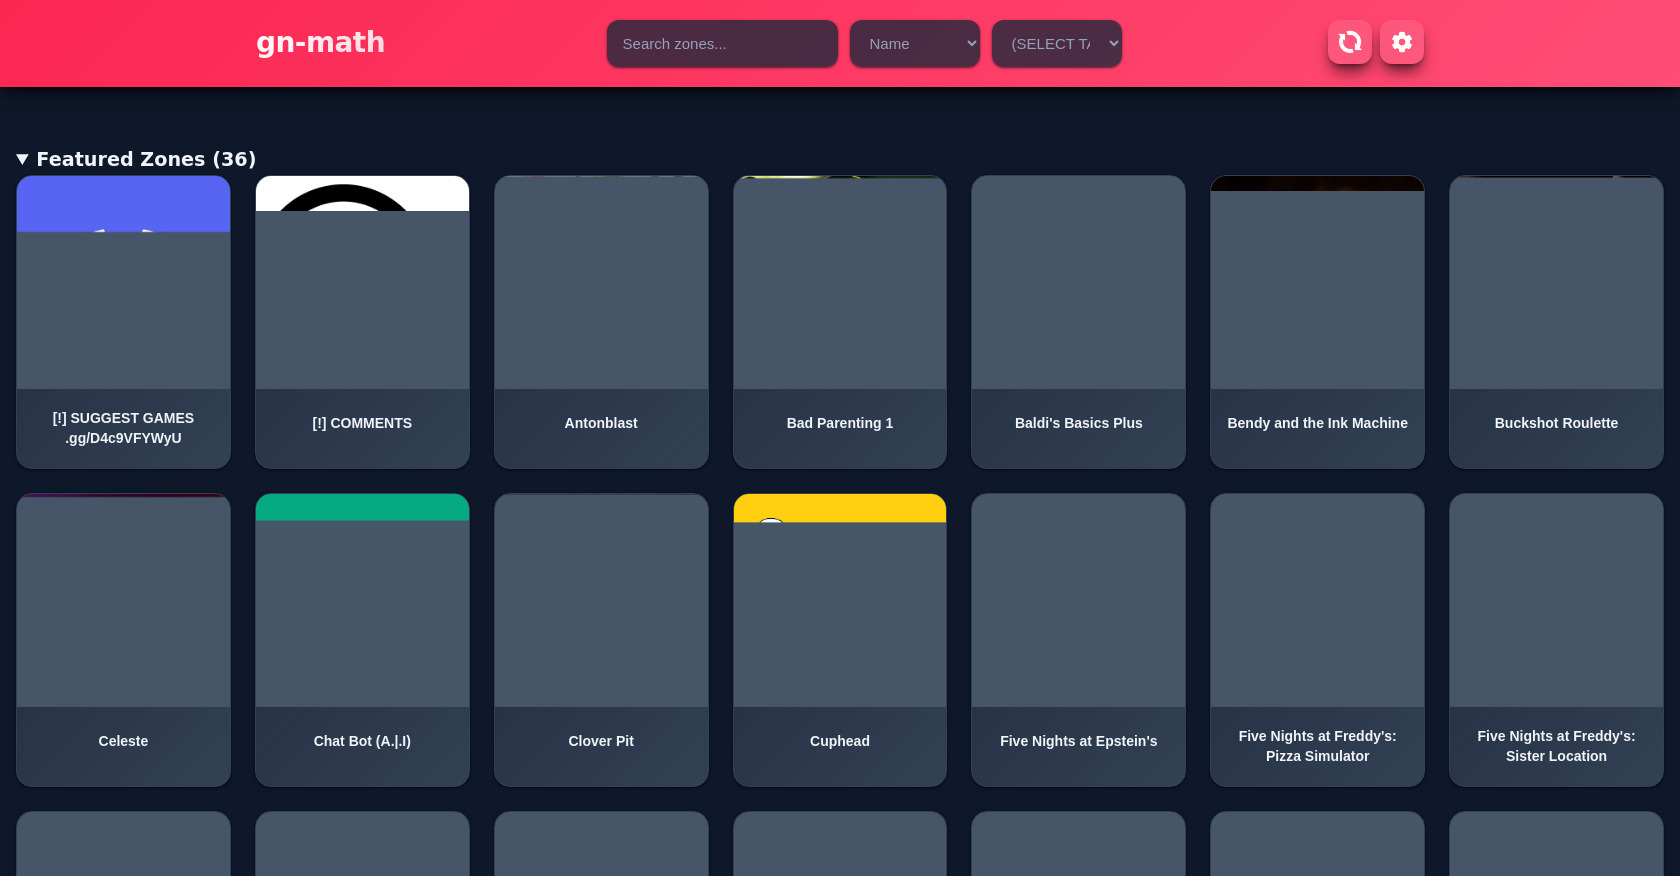
Task: Click the 'Celeste' title text
Action: (123, 741)
